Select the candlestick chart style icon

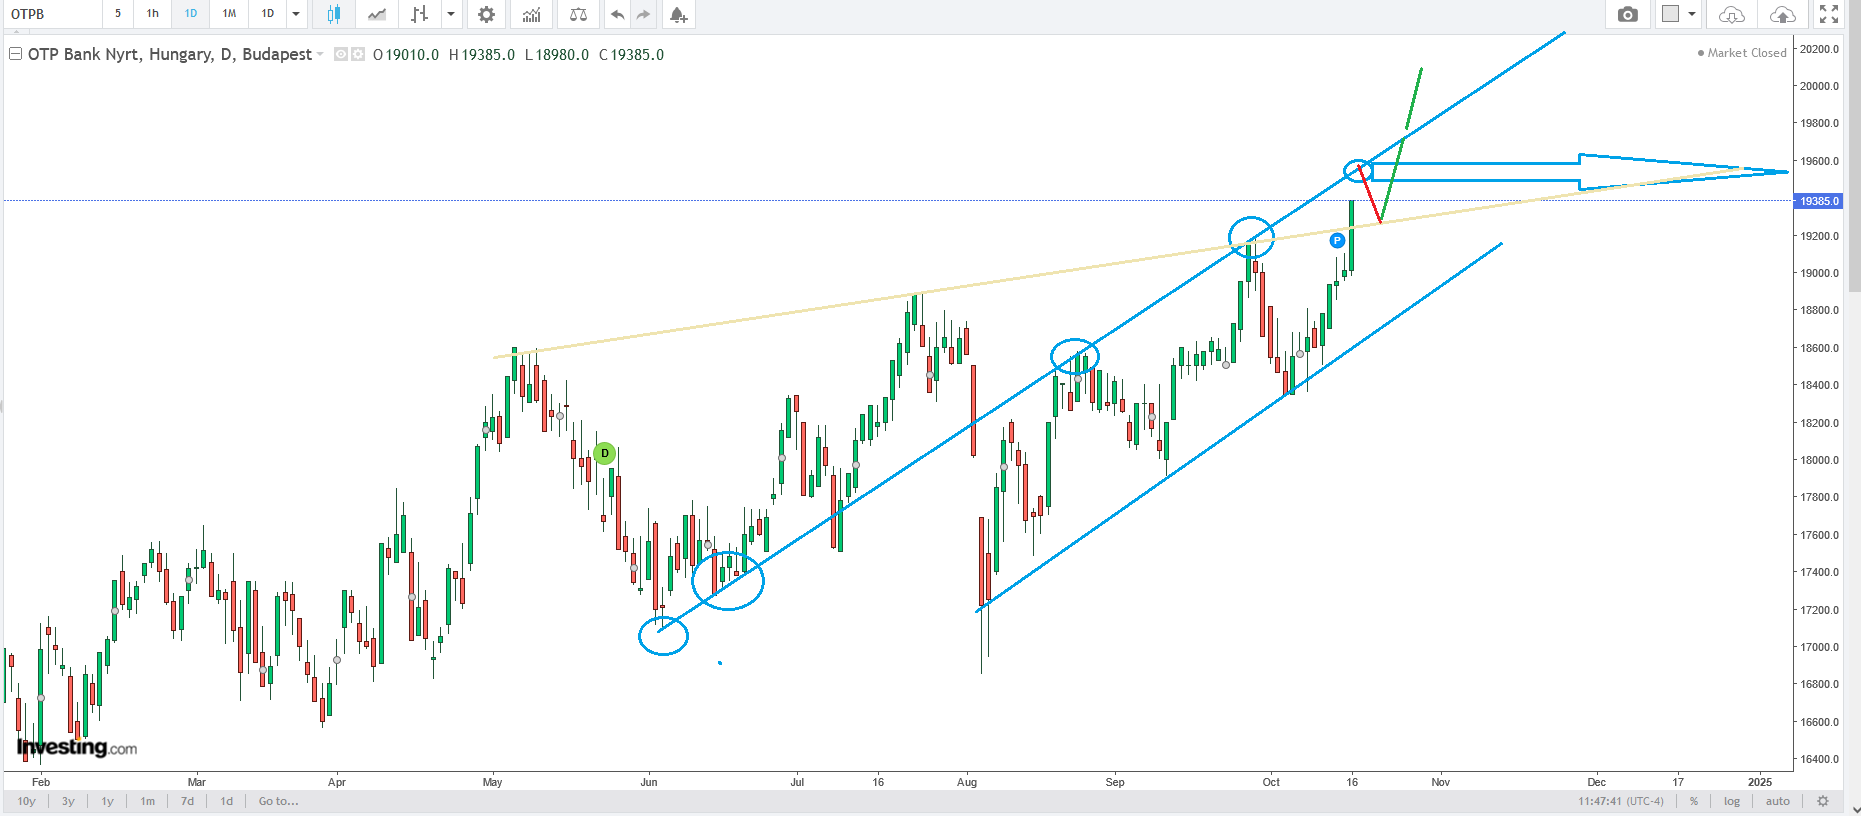[x=334, y=14]
